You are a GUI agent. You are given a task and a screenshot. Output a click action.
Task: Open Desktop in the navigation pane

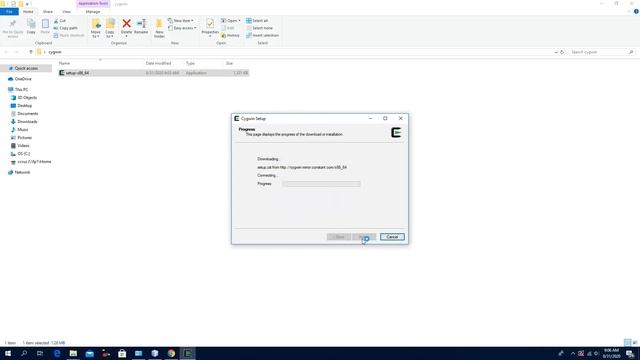coord(24,106)
